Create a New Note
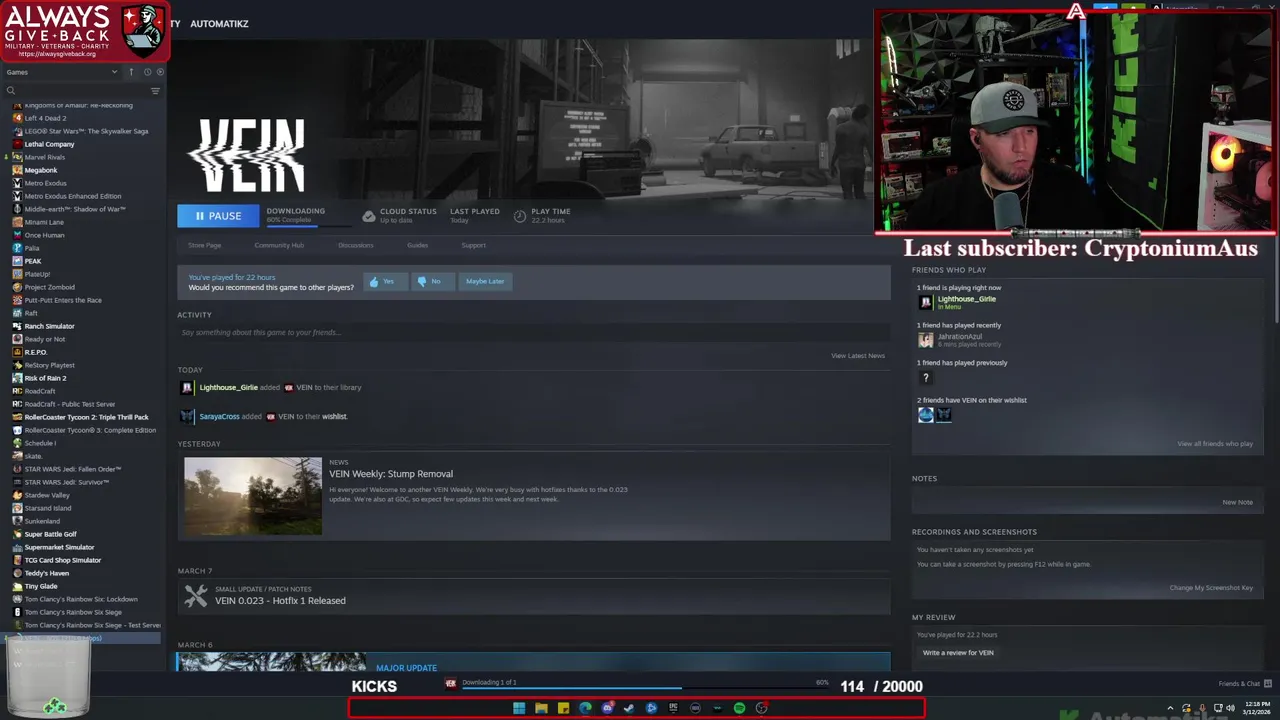Viewport: 1280px width, 720px height. coord(1237,502)
